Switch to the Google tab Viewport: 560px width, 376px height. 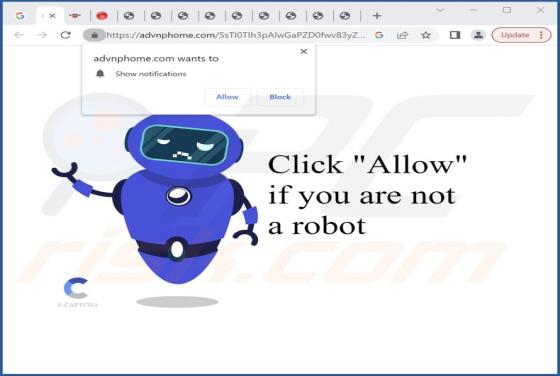click(20, 16)
